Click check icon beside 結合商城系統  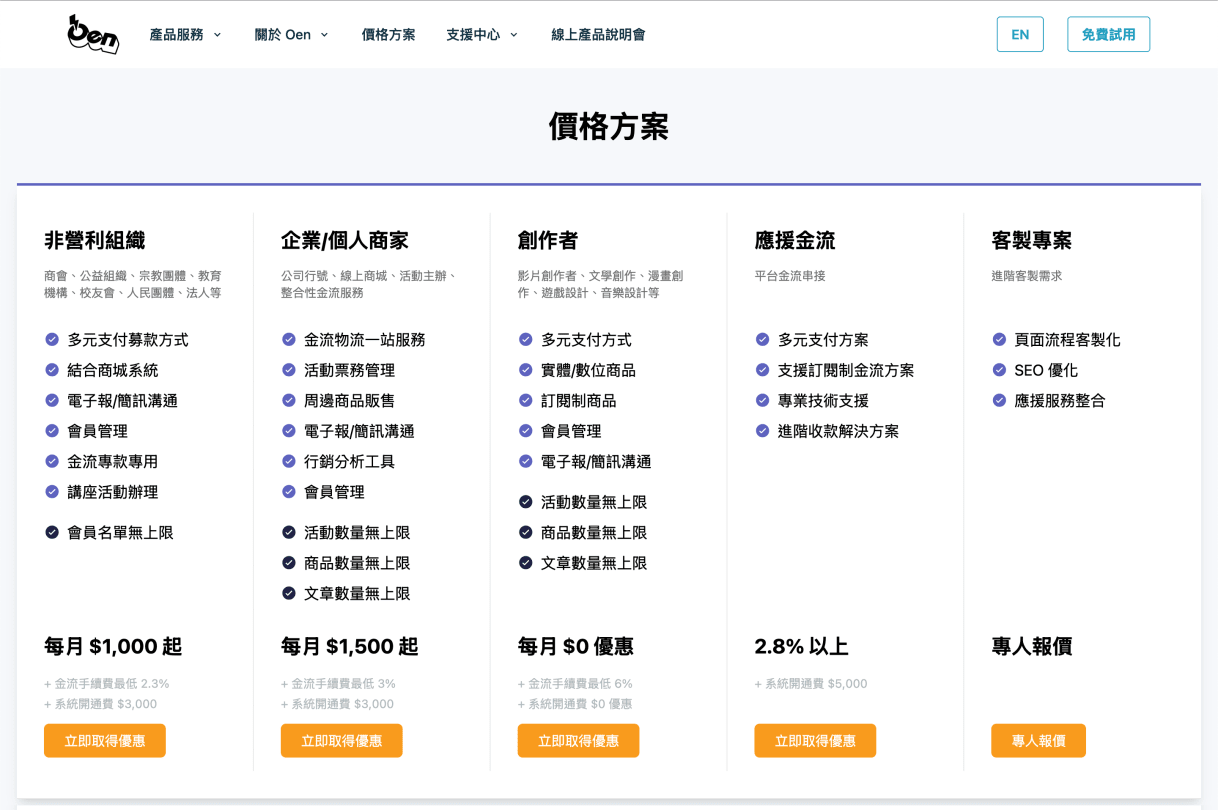[52, 370]
